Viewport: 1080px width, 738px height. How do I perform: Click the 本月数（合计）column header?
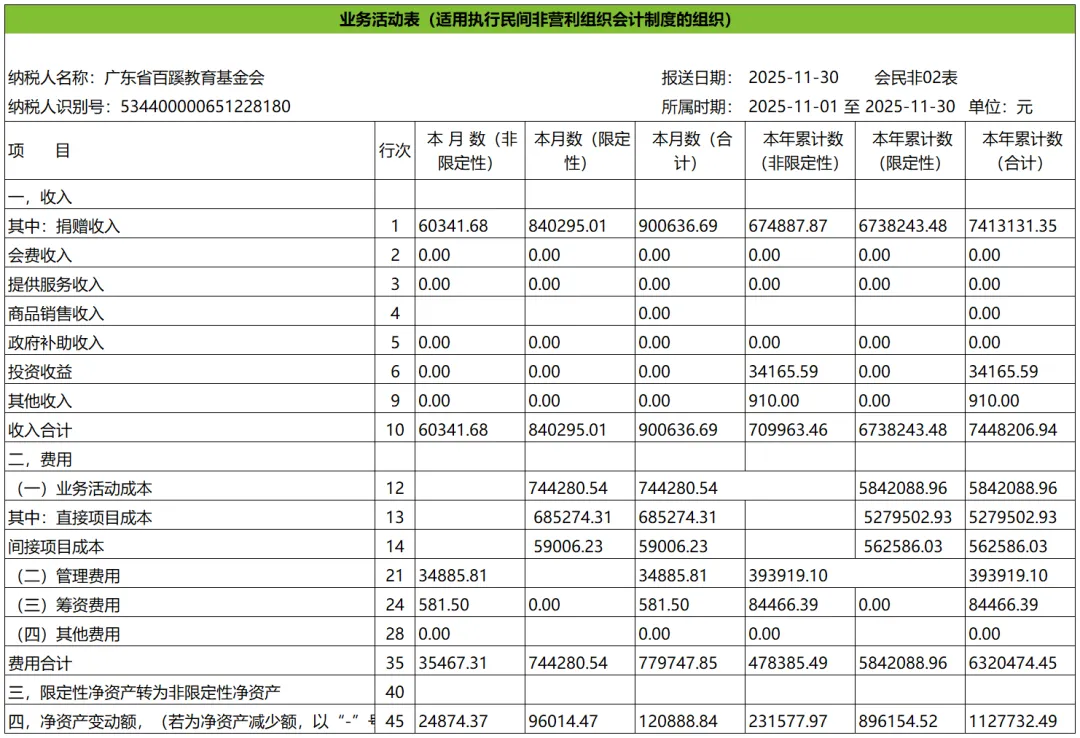690,151
